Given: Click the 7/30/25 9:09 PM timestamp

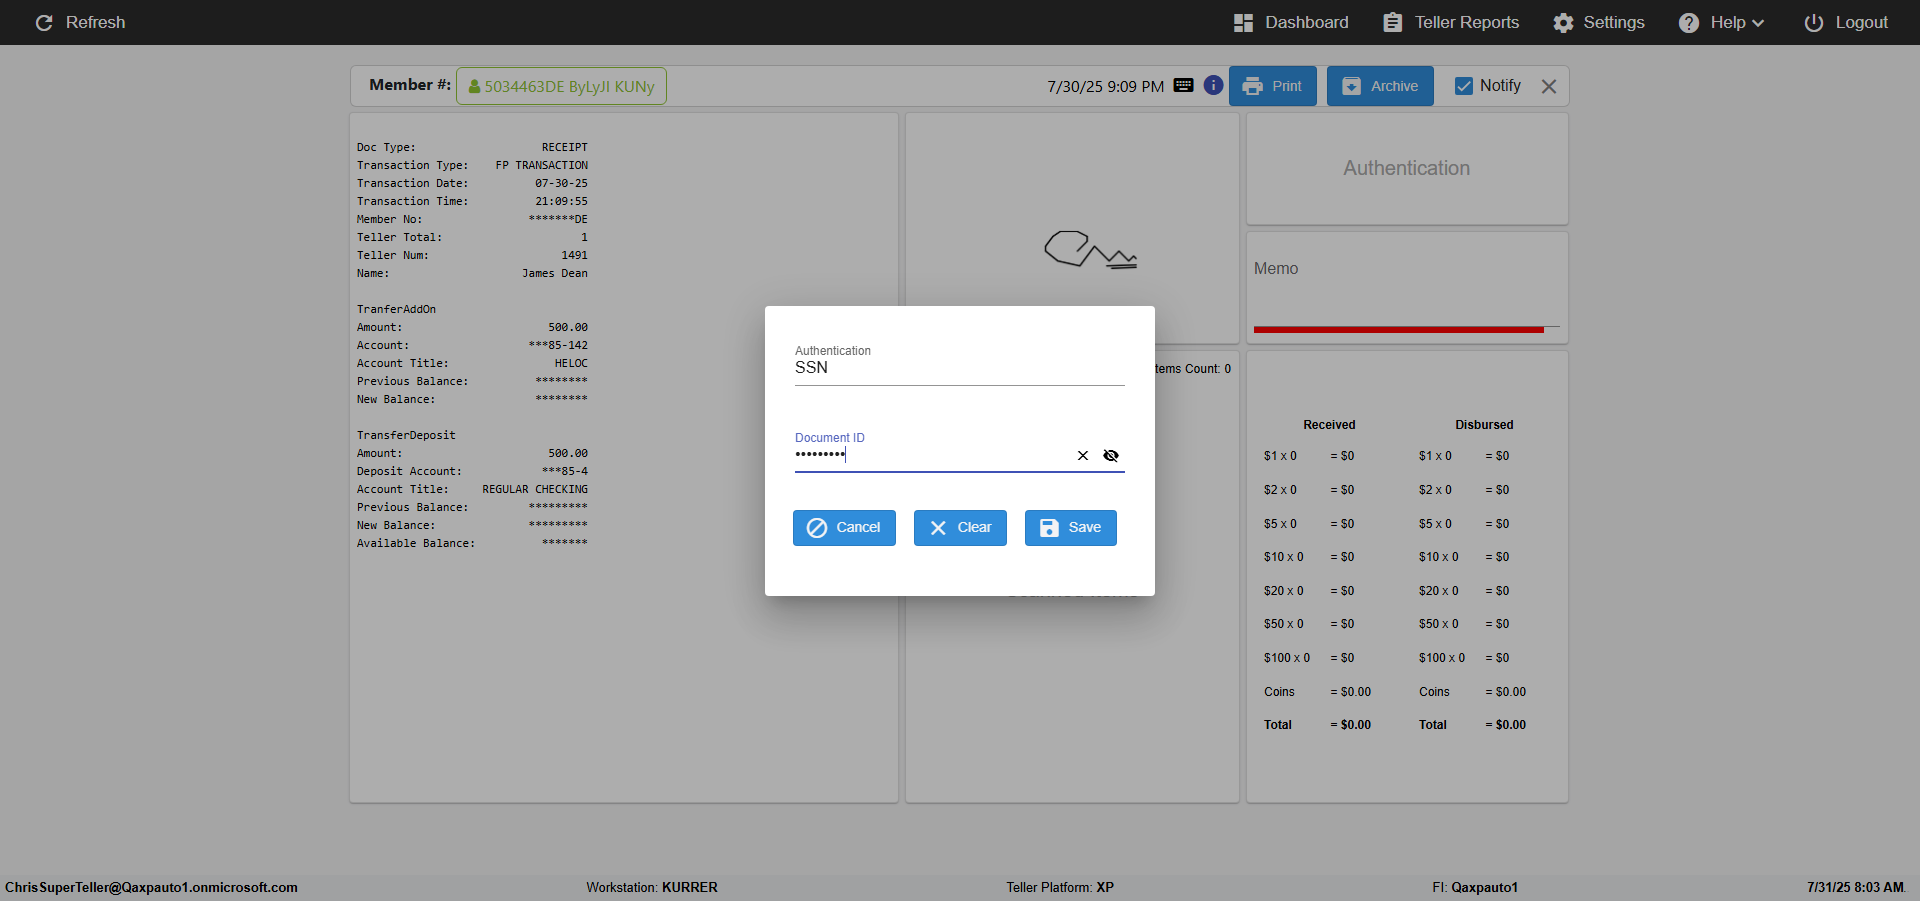Looking at the screenshot, I should tap(1105, 86).
